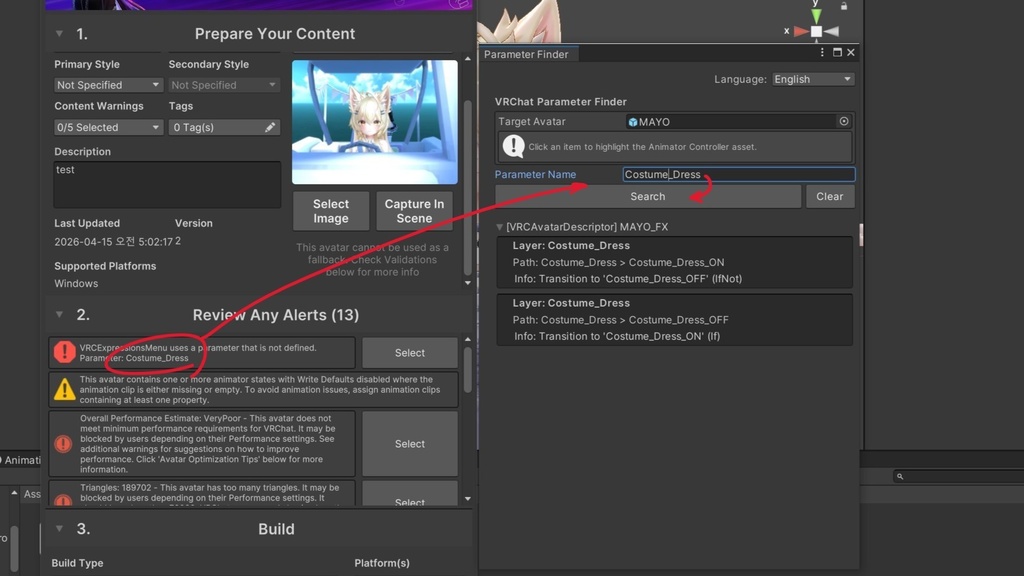Select the Parameter Finder tab
The width and height of the screenshot is (1024, 576).
527,54
